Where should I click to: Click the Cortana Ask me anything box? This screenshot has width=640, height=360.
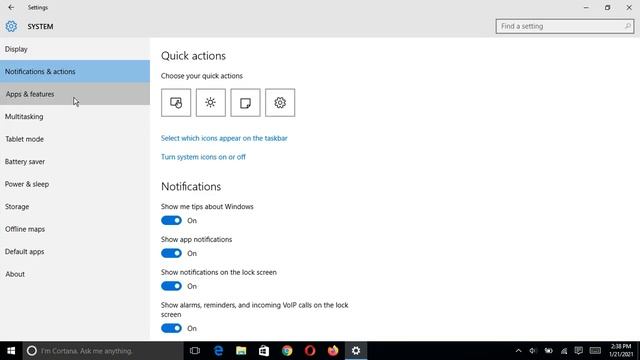[103, 351]
